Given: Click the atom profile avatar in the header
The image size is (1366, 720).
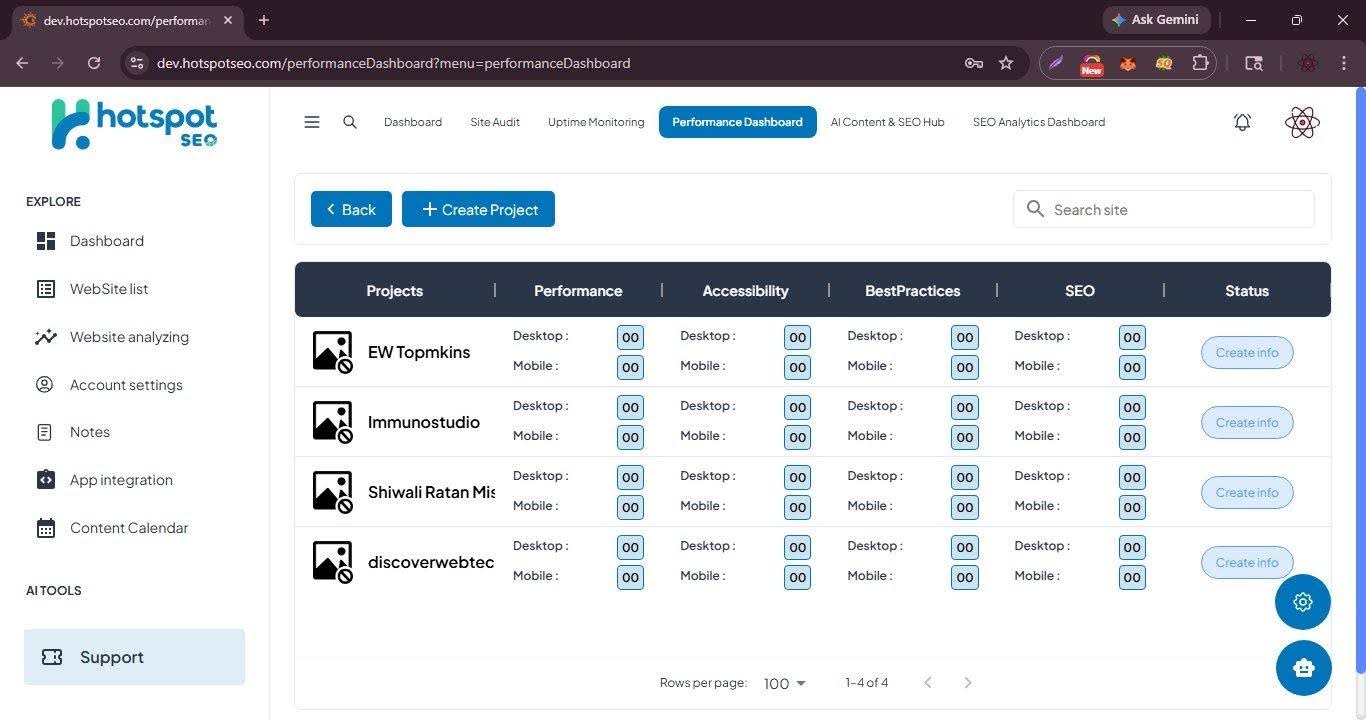Looking at the screenshot, I should pos(1302,122).
